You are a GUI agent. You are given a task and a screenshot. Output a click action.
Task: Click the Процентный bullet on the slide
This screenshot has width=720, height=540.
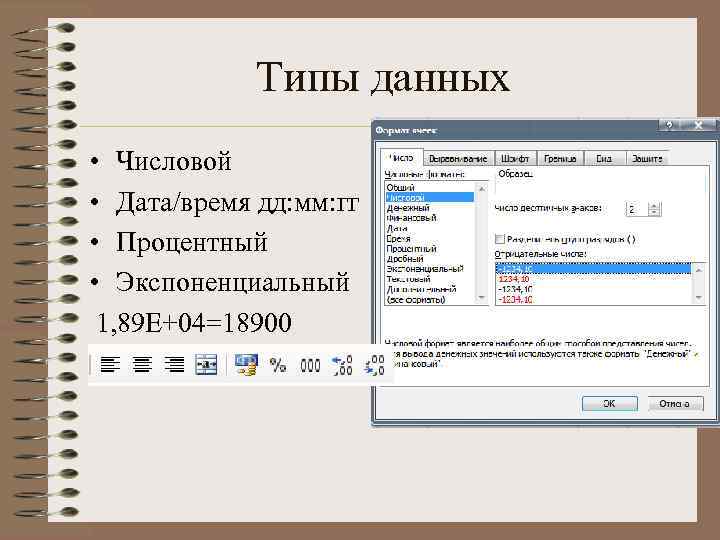191,242
